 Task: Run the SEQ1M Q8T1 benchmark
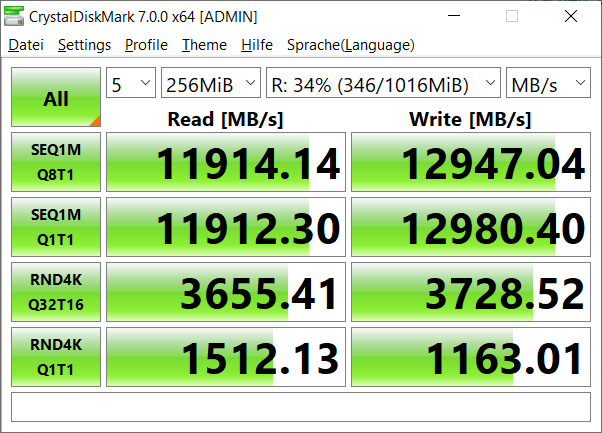click(56, 162)
